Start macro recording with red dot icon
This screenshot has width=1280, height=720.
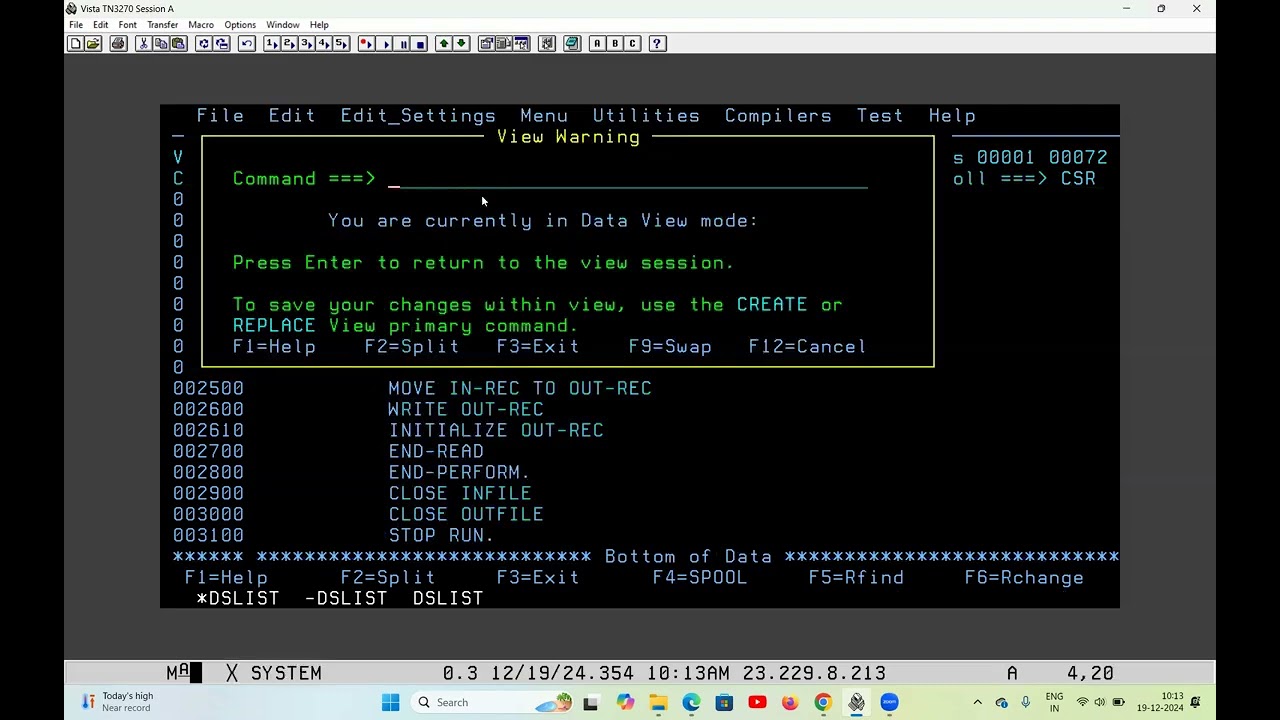[366, 44]
